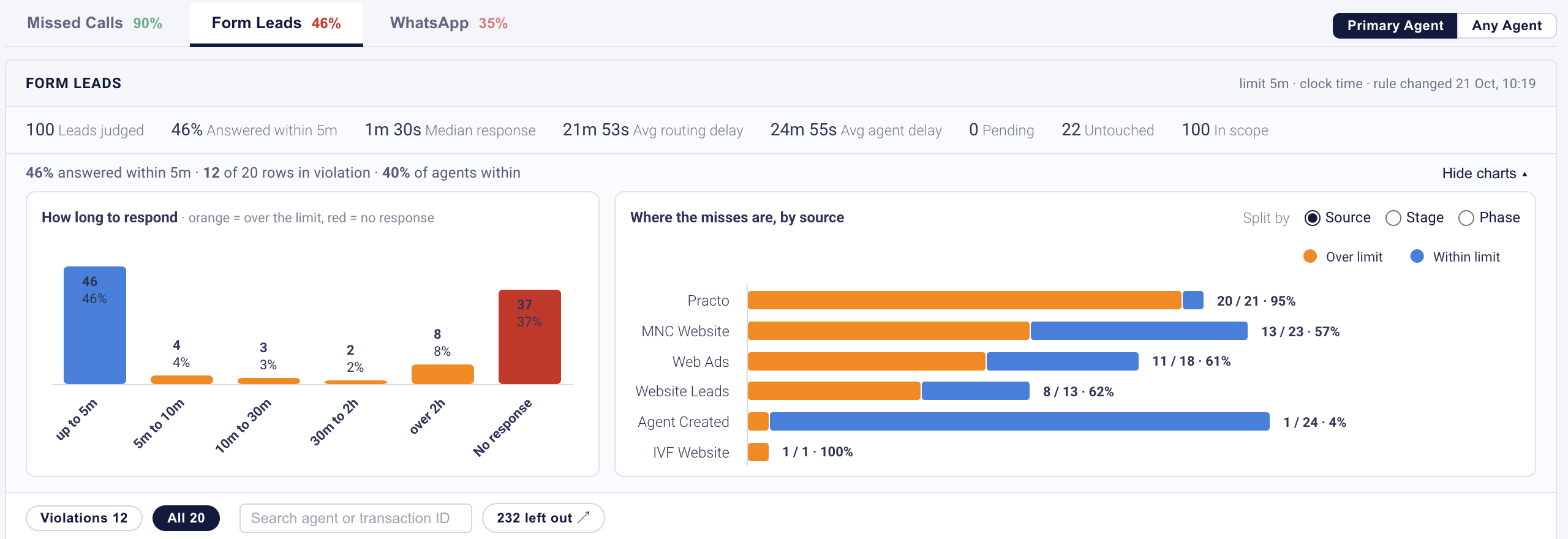This screenshot has height=539, width=1568.
Task: Switch to the Any Agent view
Action: tap(1507, 26)
